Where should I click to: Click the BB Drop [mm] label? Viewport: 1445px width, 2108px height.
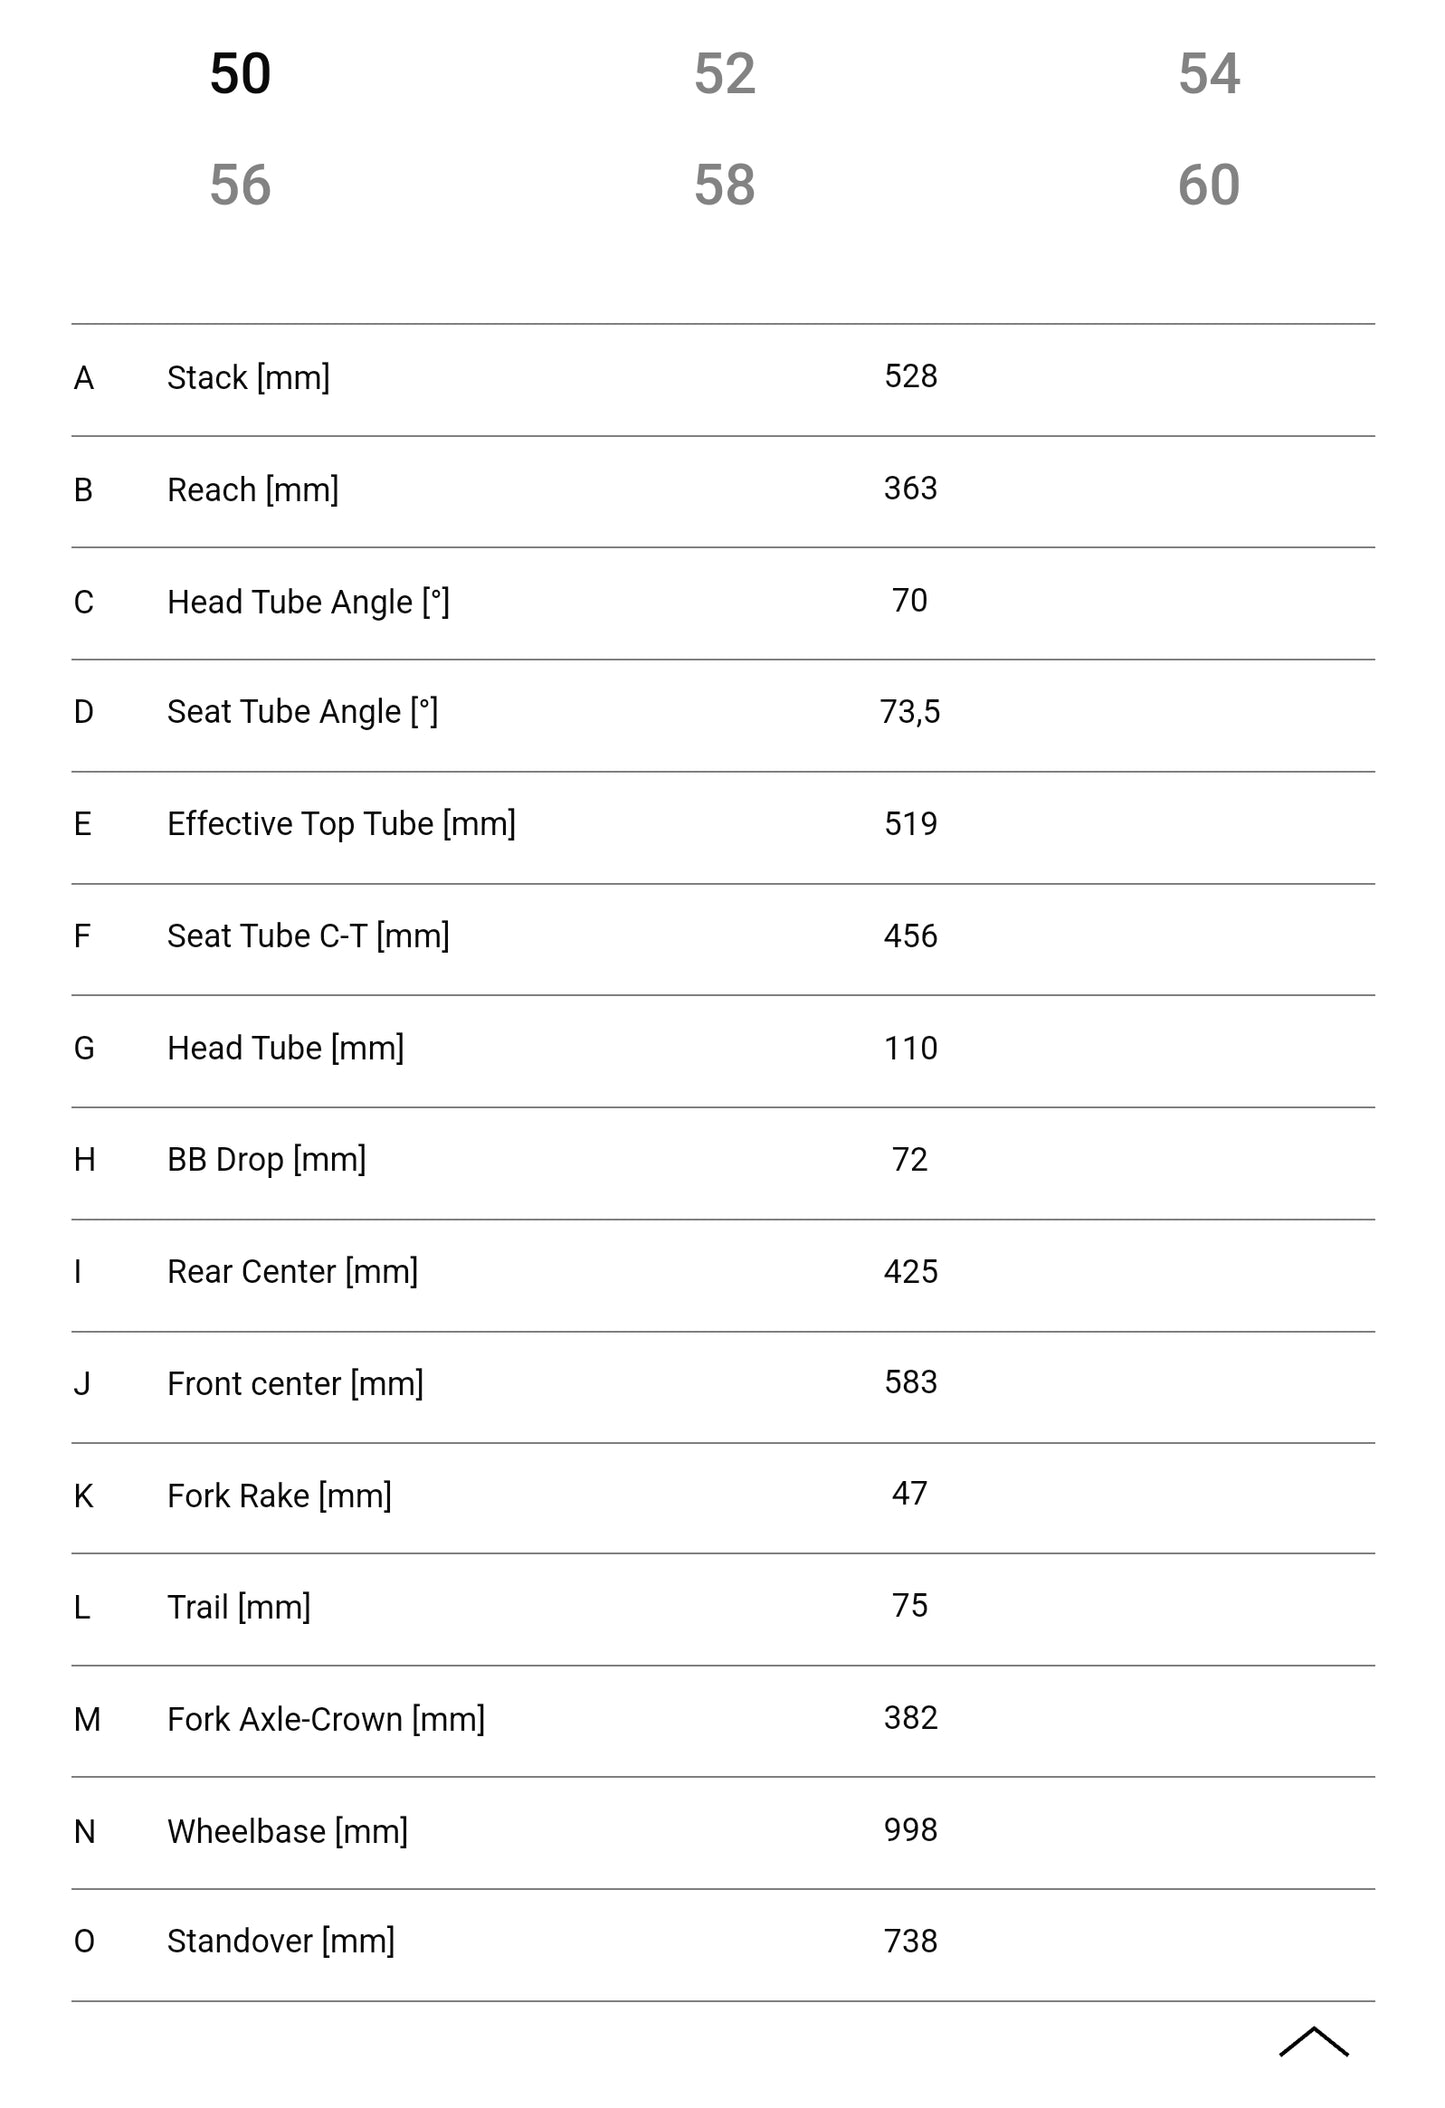[x=266, y=1160]
